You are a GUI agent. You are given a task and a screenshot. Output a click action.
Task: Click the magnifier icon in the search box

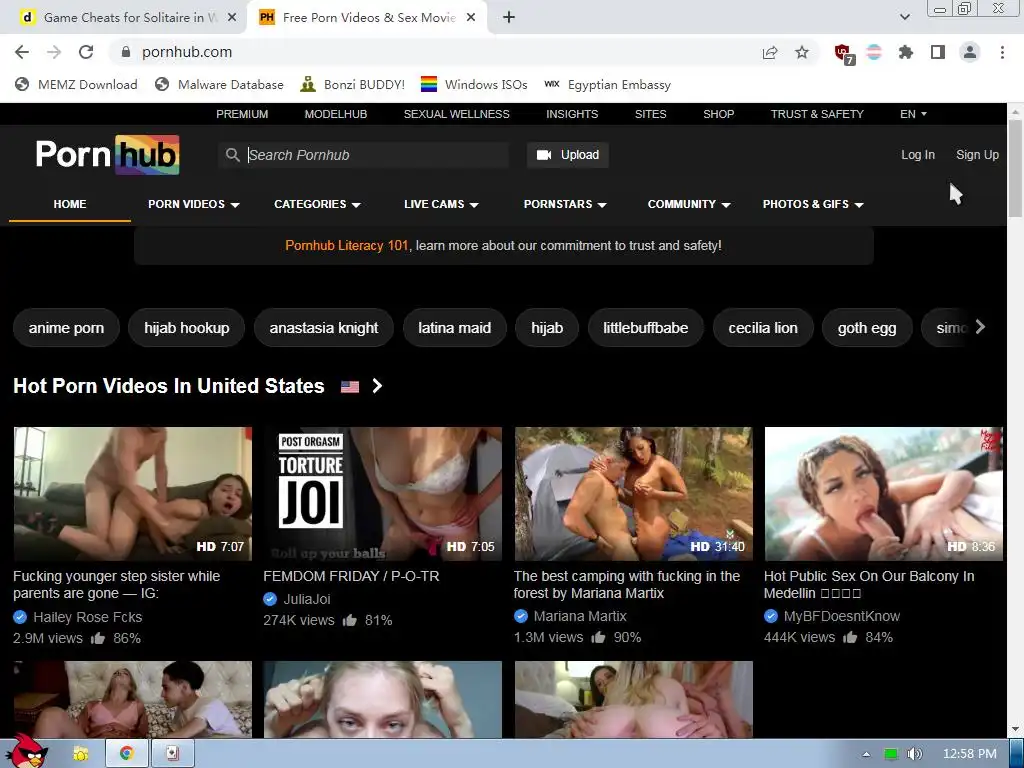(x=232, y=155)
